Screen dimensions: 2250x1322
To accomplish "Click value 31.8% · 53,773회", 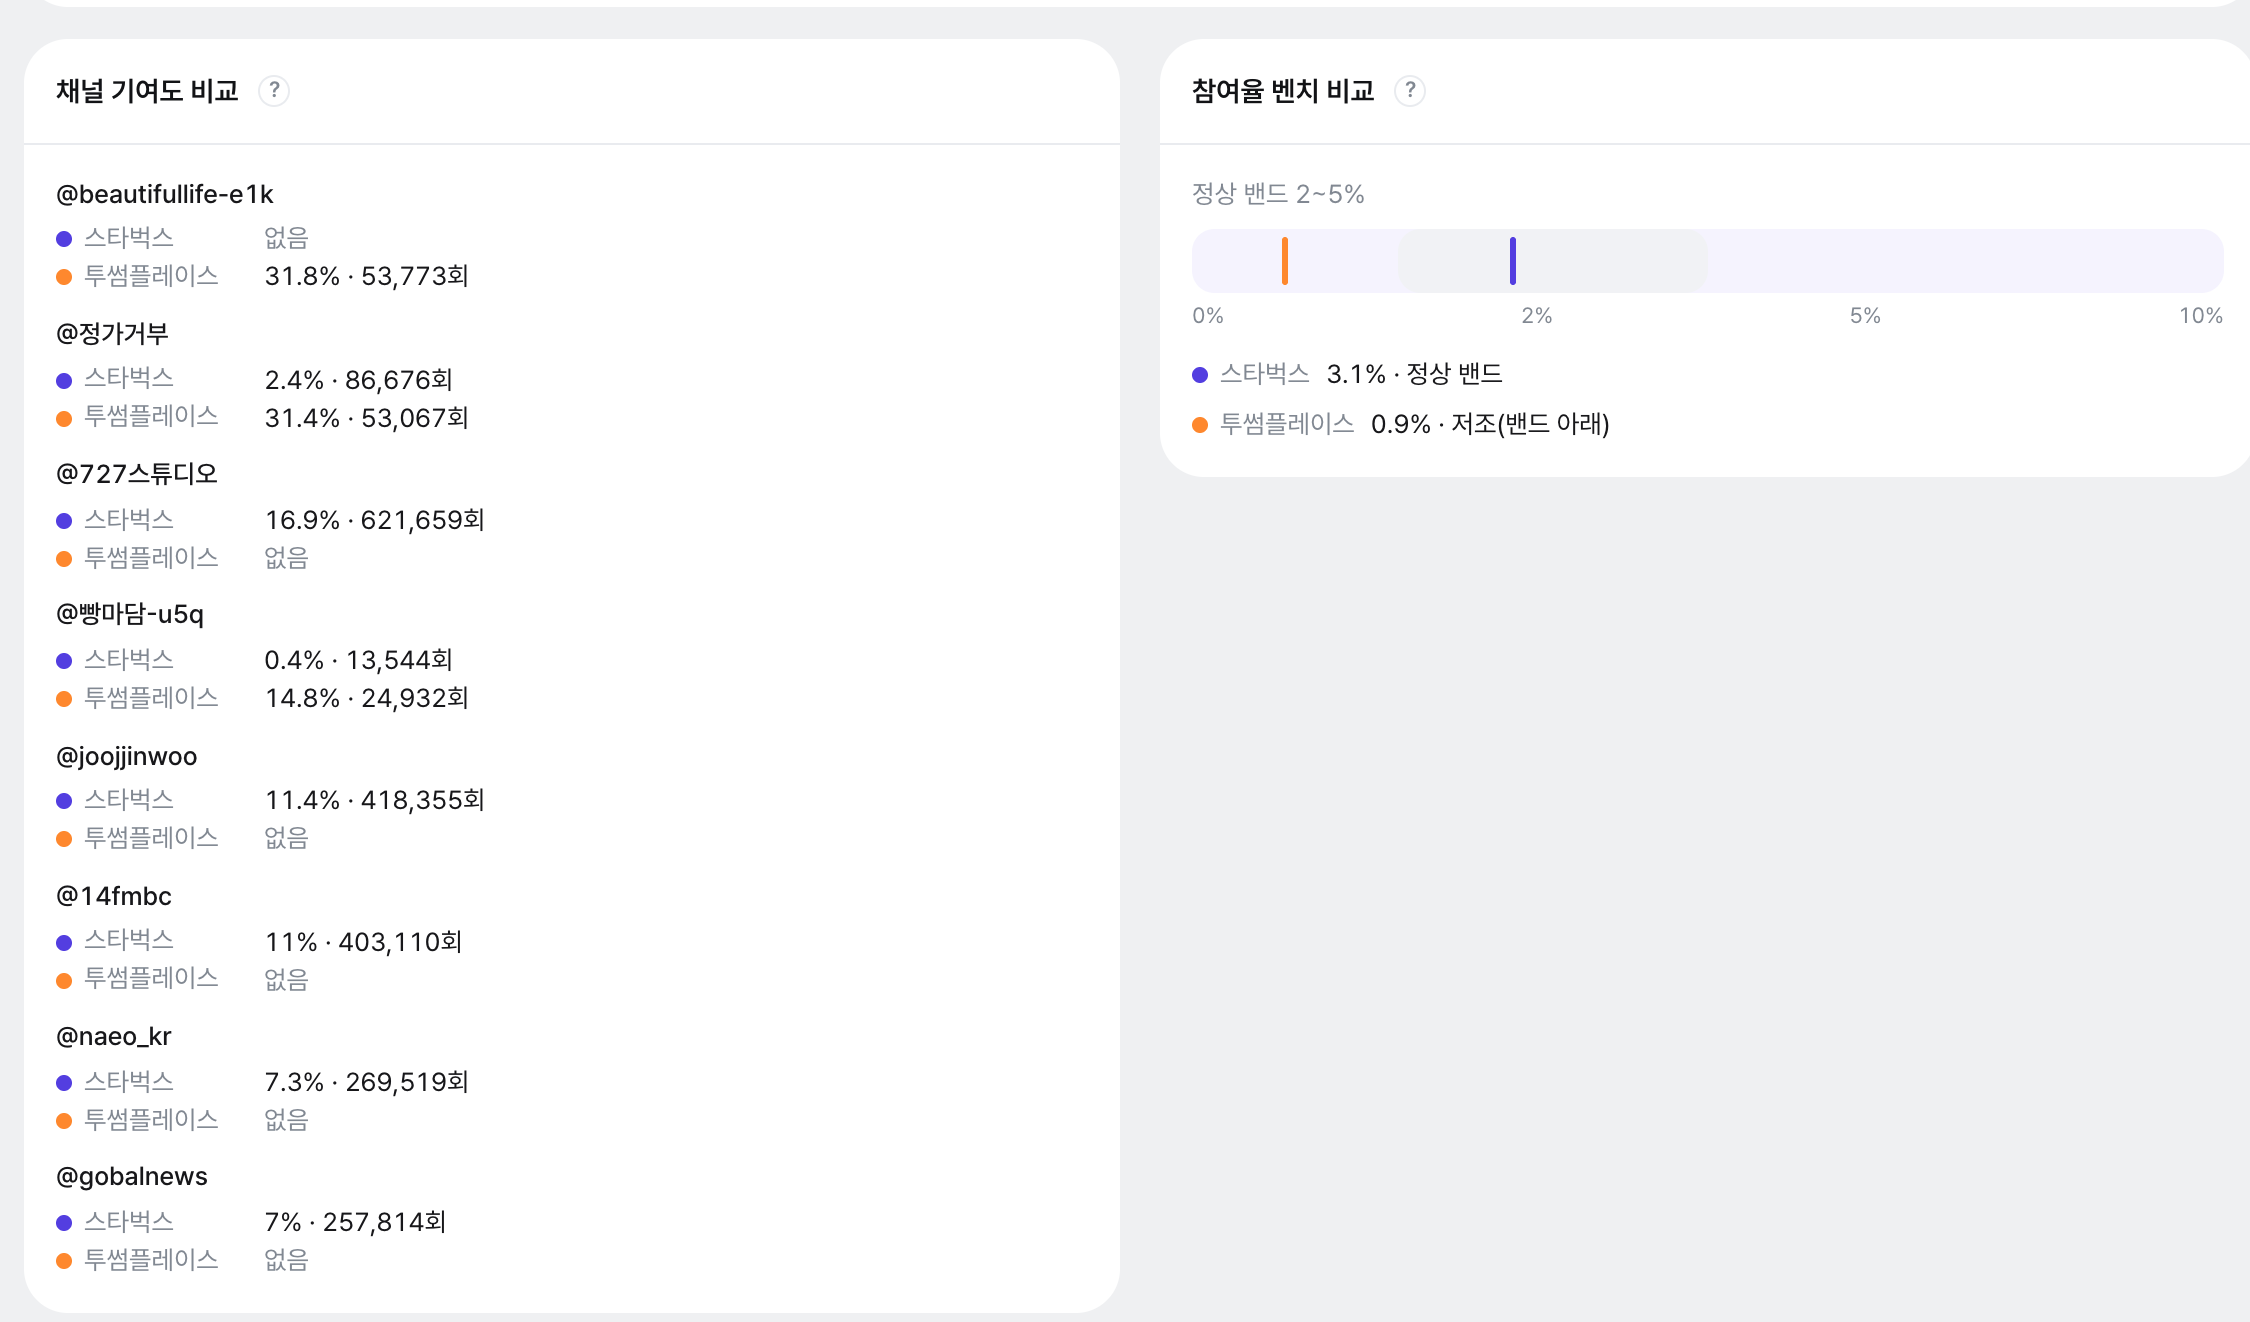I will (367, 276).
